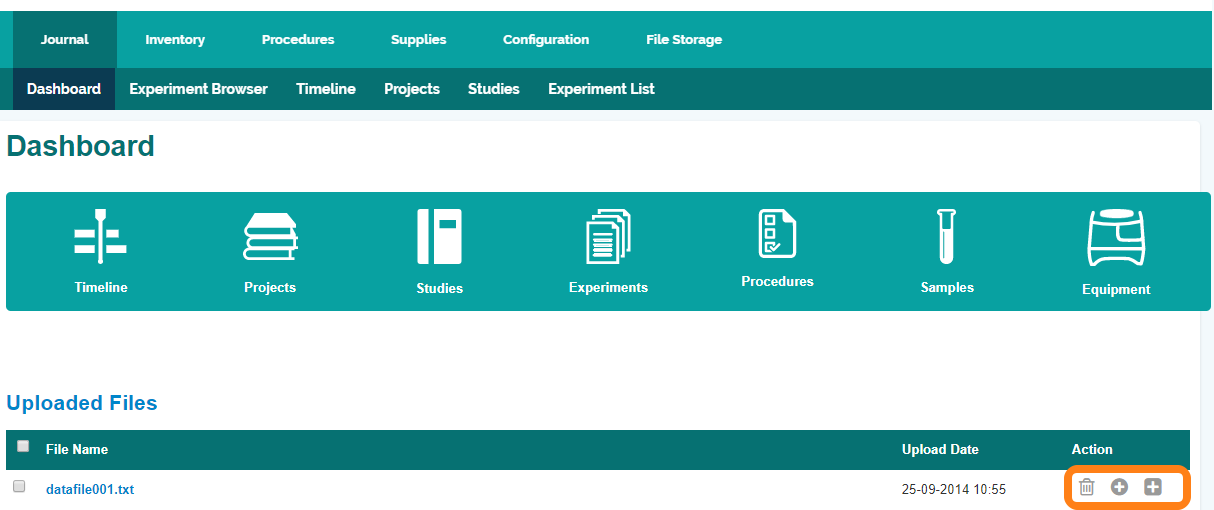Click the Projects stacked books icon

tap(270, 238)
